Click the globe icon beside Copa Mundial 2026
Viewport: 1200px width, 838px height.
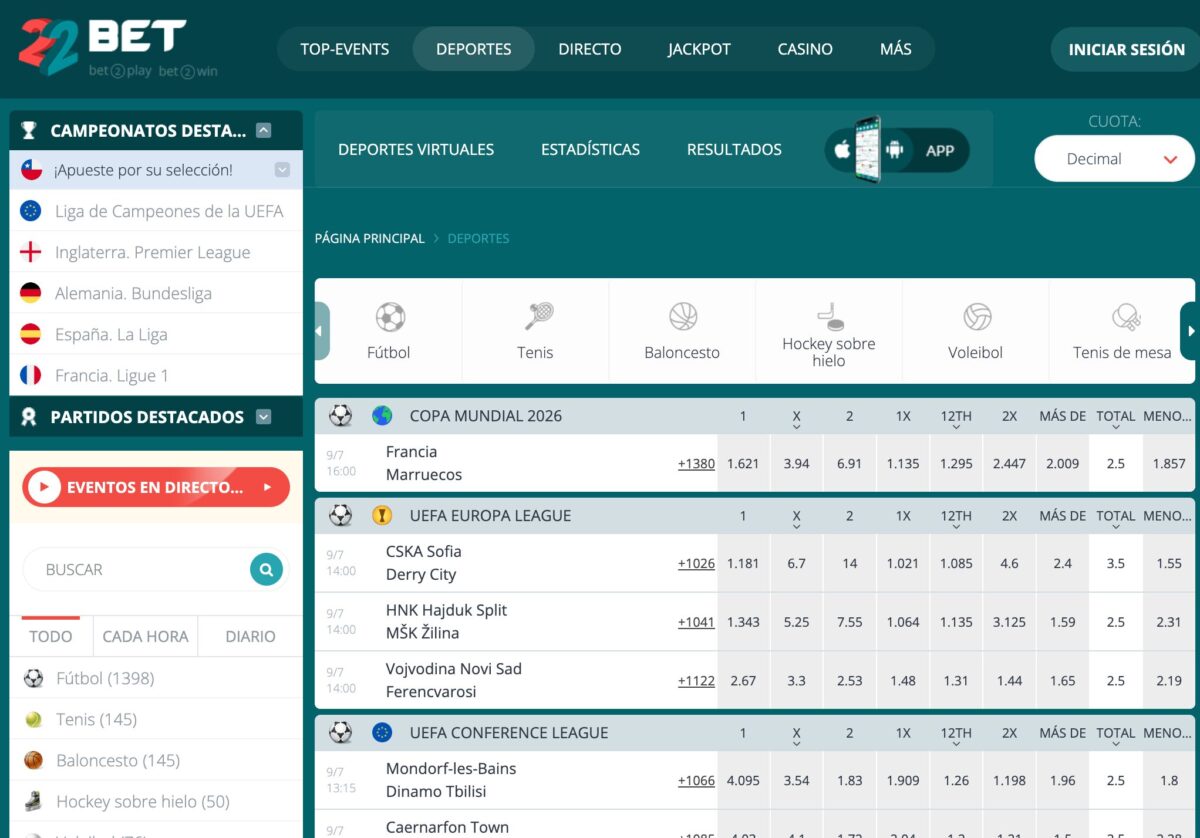(x=382, y=416)
